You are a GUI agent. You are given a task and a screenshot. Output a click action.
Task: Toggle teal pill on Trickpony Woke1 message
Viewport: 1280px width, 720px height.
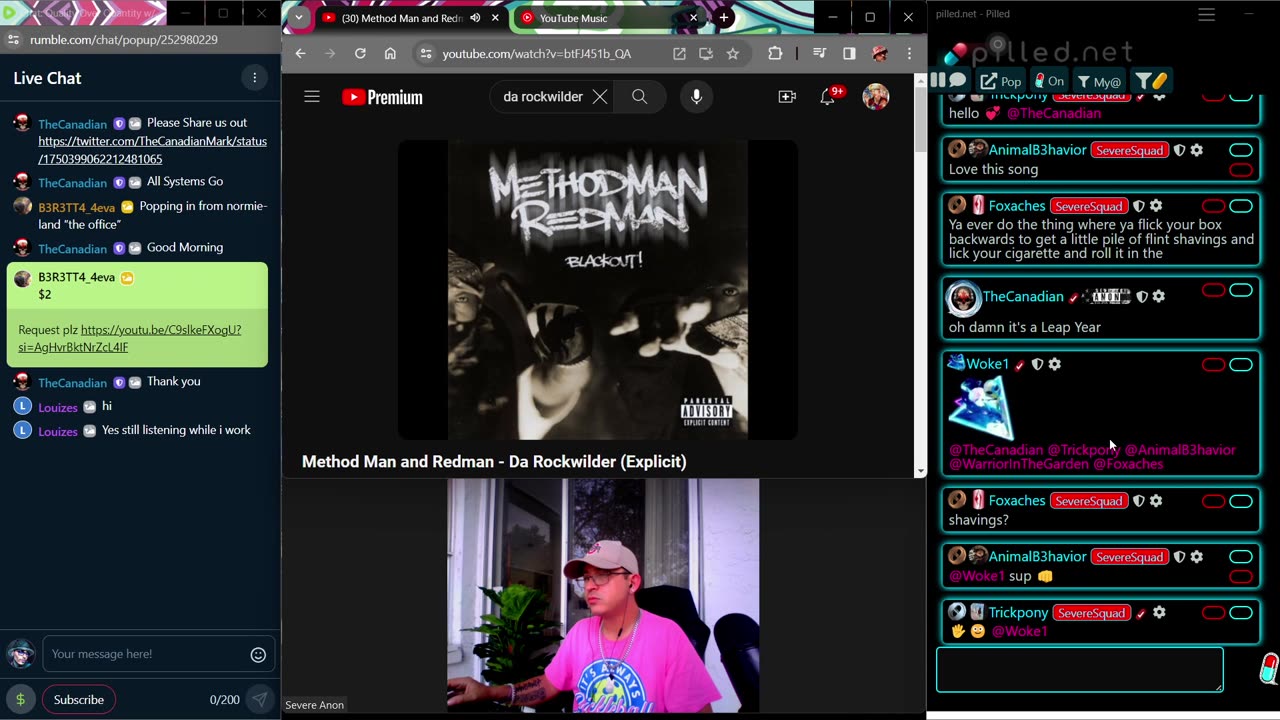click(x=1241, y=613)
